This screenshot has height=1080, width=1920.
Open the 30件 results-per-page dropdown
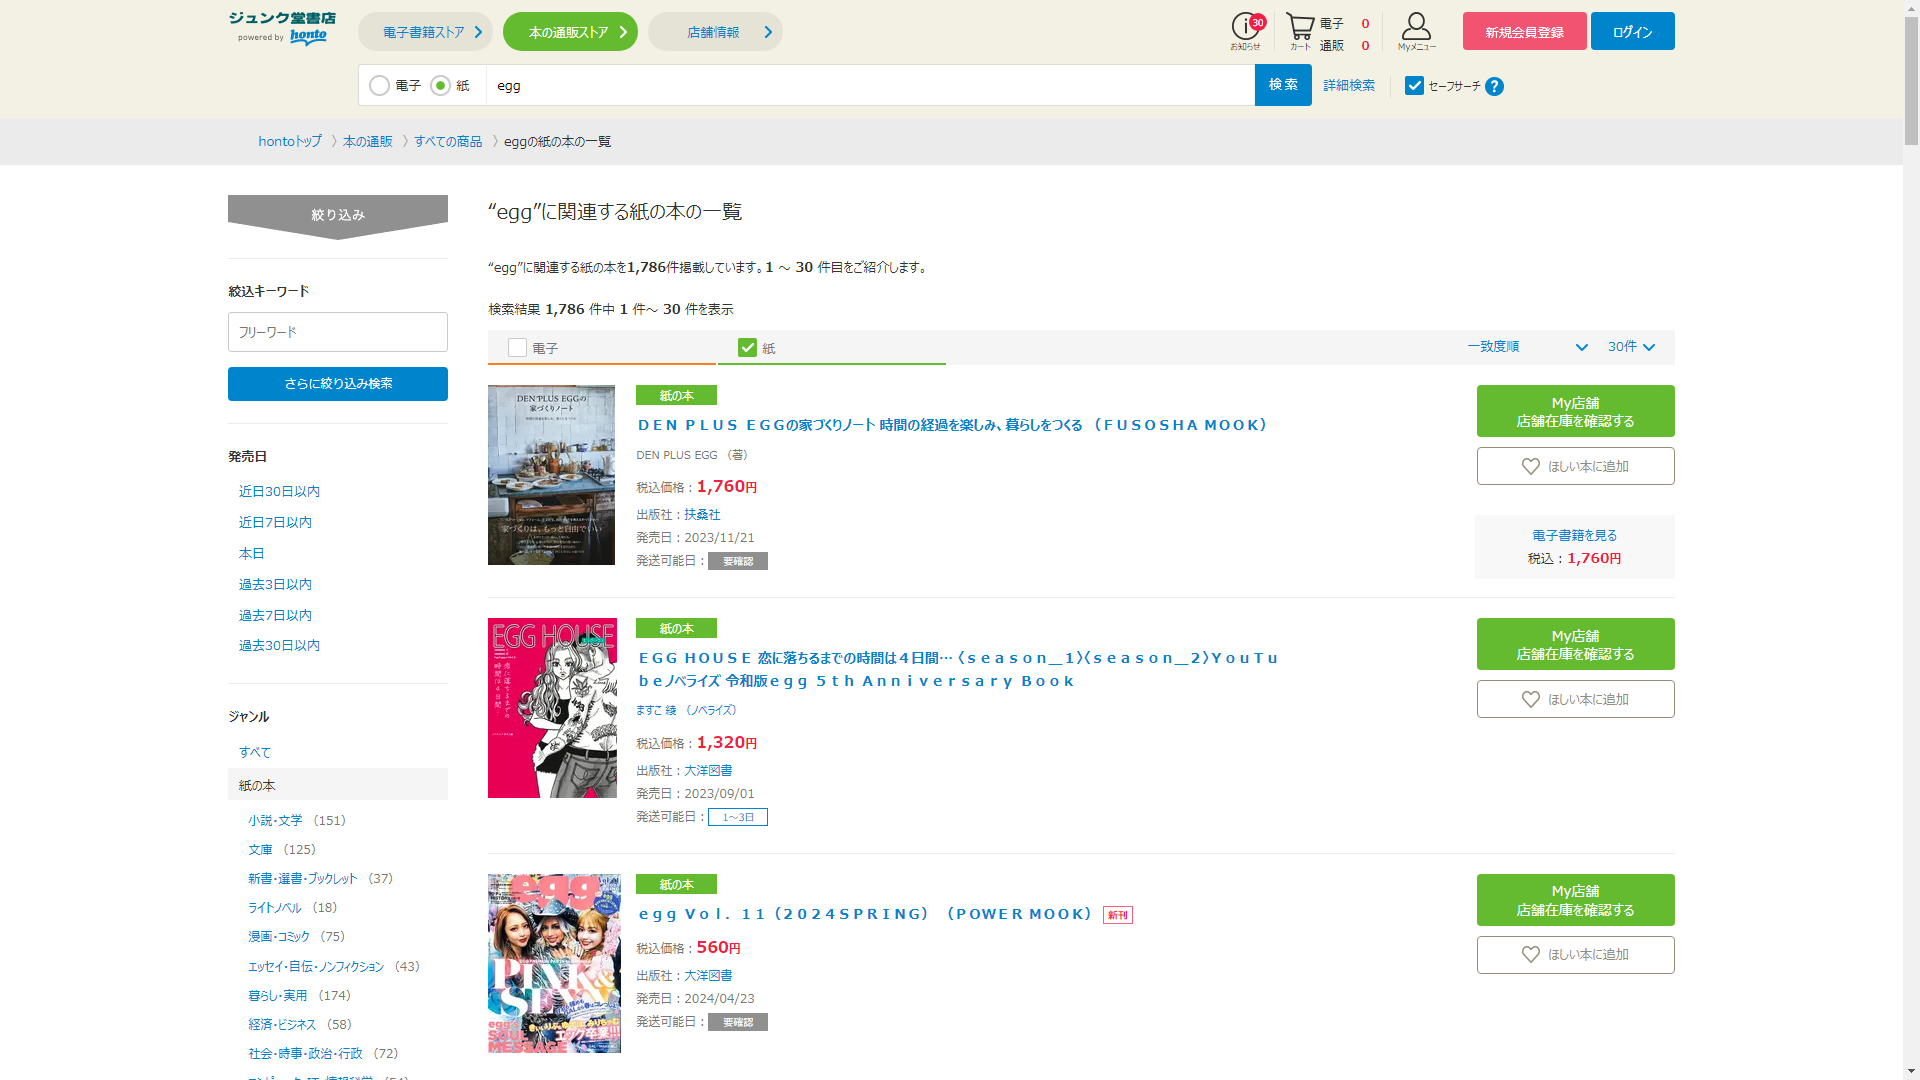[x=1631, y=347]
